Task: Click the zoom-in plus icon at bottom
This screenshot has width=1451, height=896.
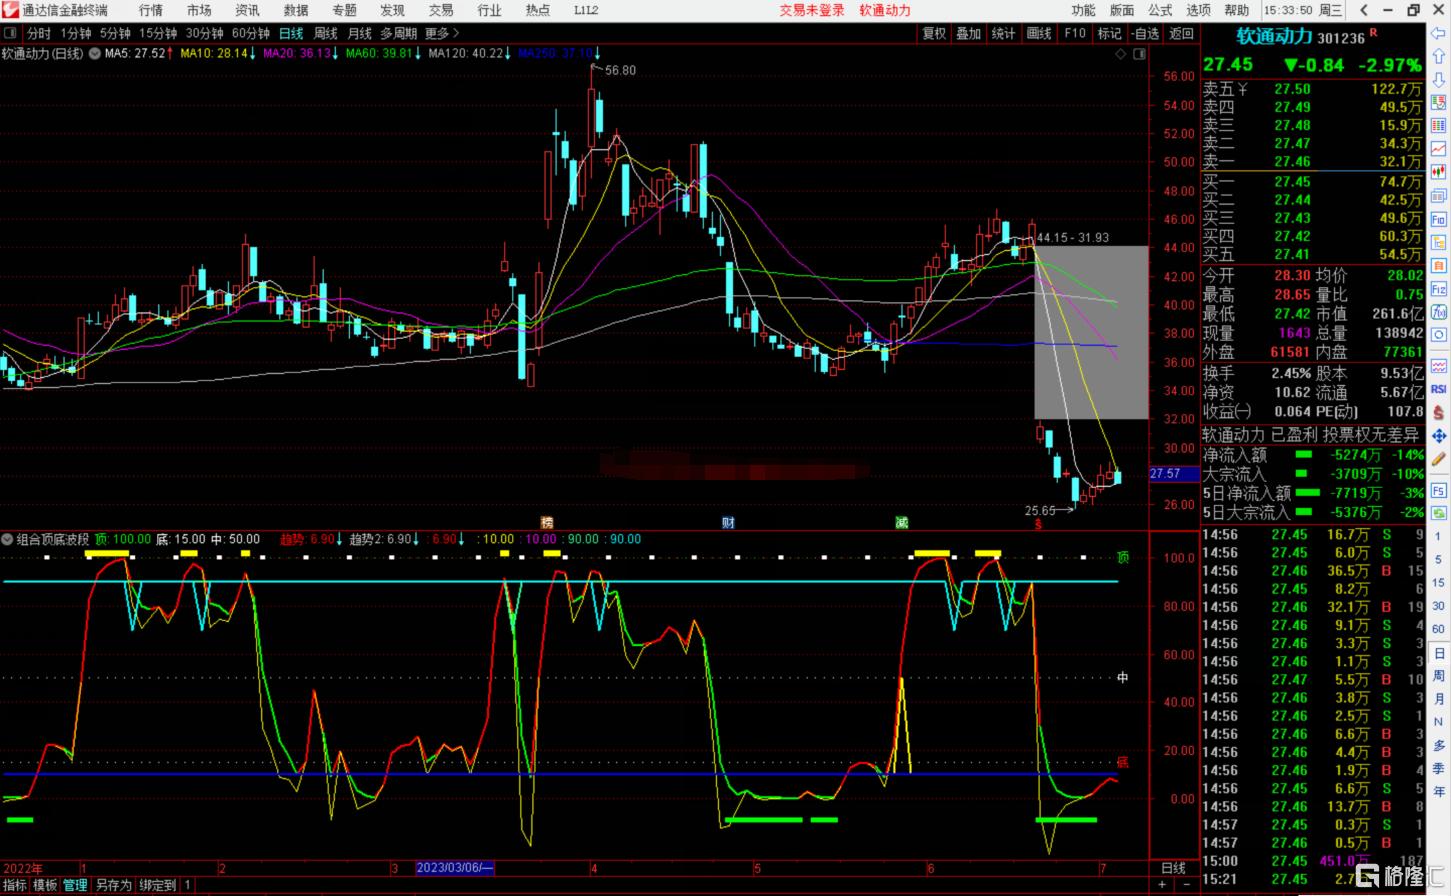Action: coord(1162,885)
